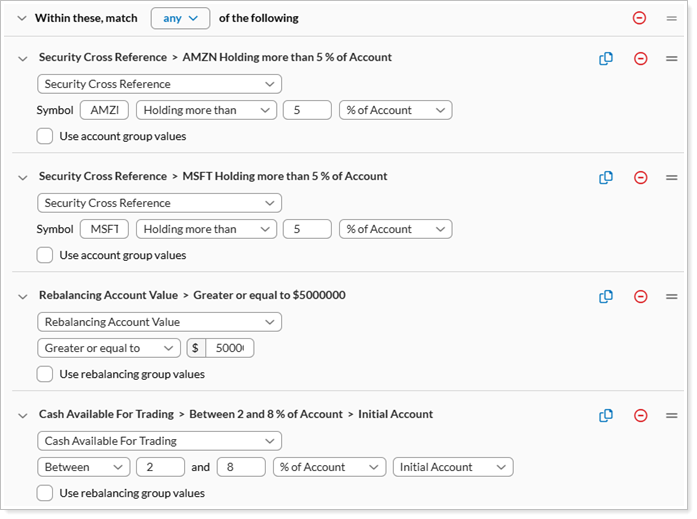Delete the MSFT holding rule
Screen dimensions: 697x519
pyautogui.click(x=640, y=178)
